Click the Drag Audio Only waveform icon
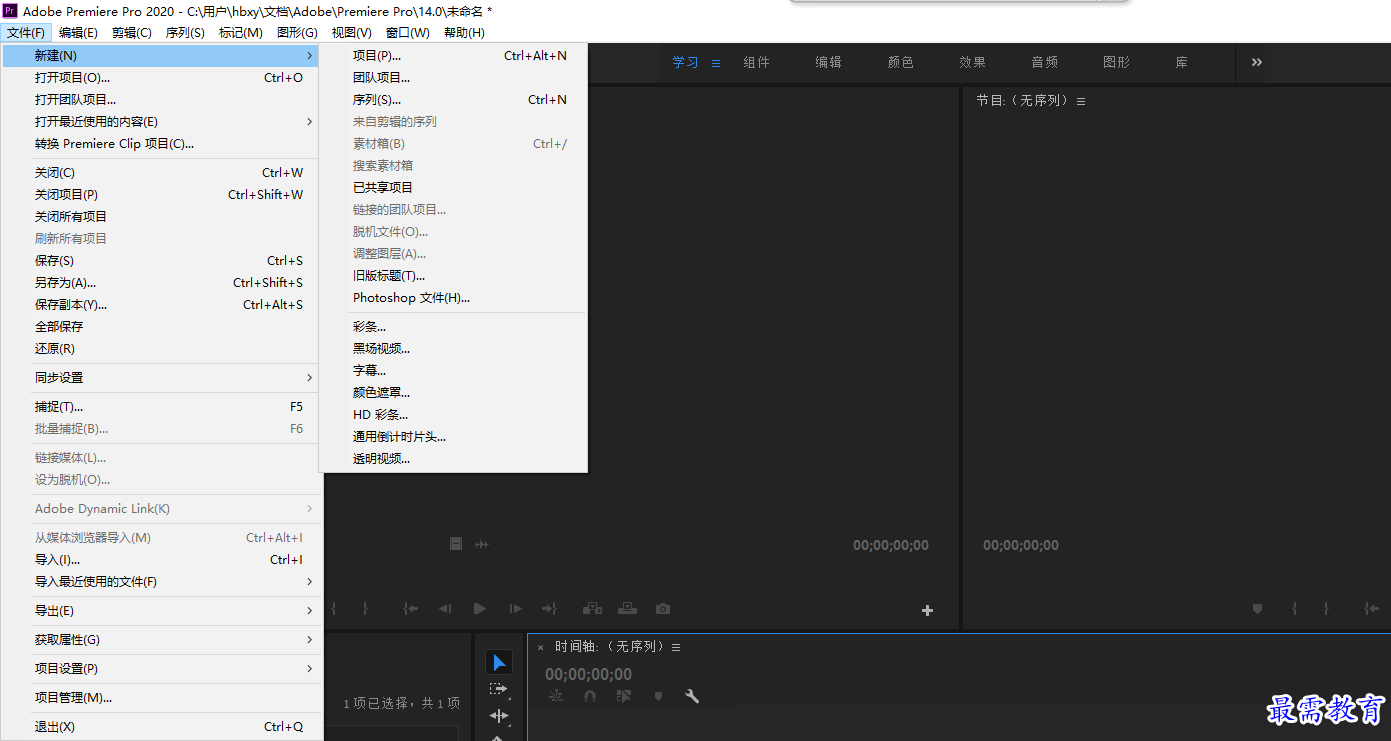 point(481,544)
